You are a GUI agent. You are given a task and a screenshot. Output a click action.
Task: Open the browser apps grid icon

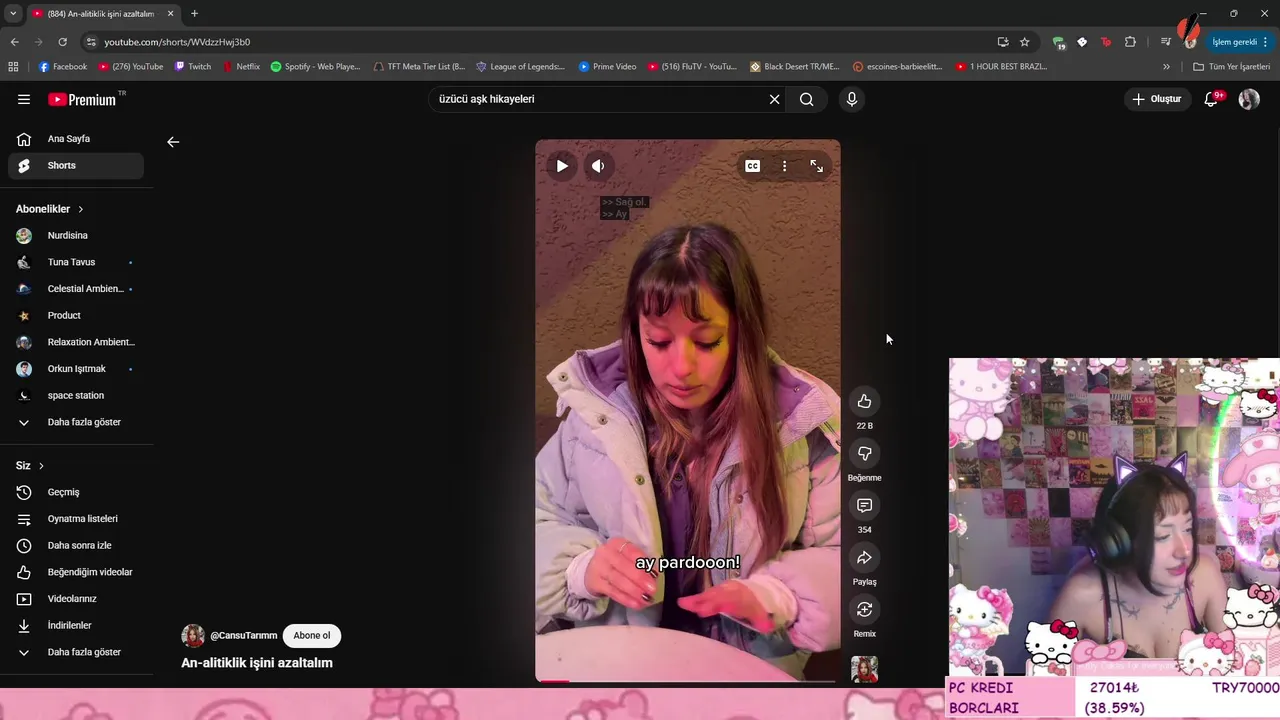pyautogui.click(x=13, y=67)
